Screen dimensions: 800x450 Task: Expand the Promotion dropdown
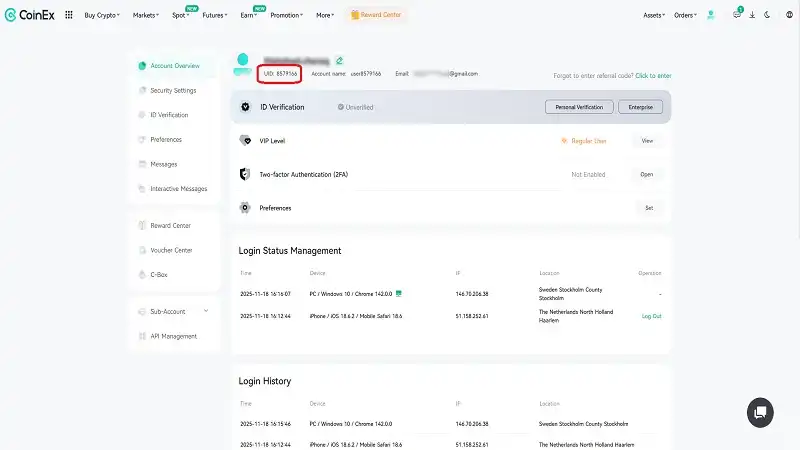point(287,15)
